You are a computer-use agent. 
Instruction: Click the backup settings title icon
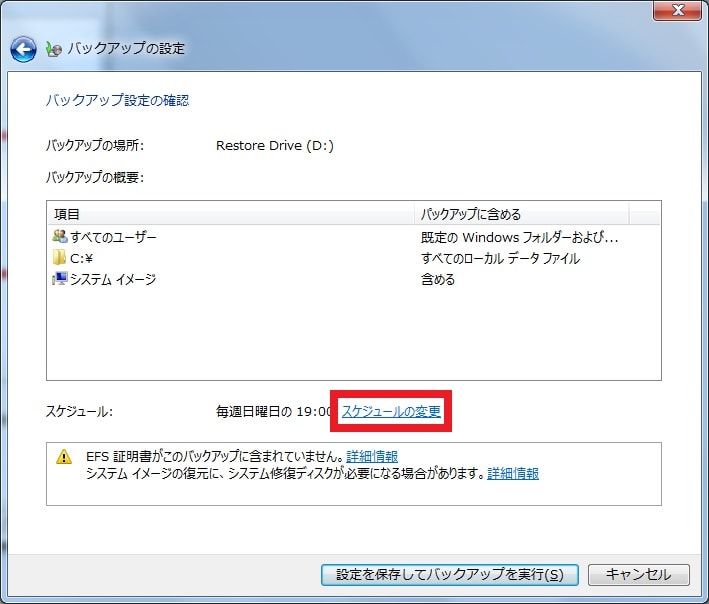point(53,49)
